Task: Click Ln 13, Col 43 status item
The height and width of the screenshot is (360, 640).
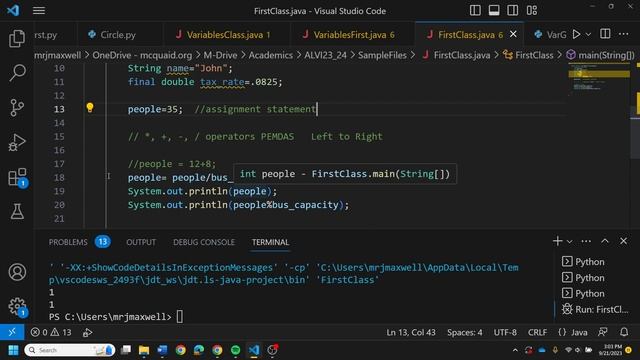Action: [411, 332]
